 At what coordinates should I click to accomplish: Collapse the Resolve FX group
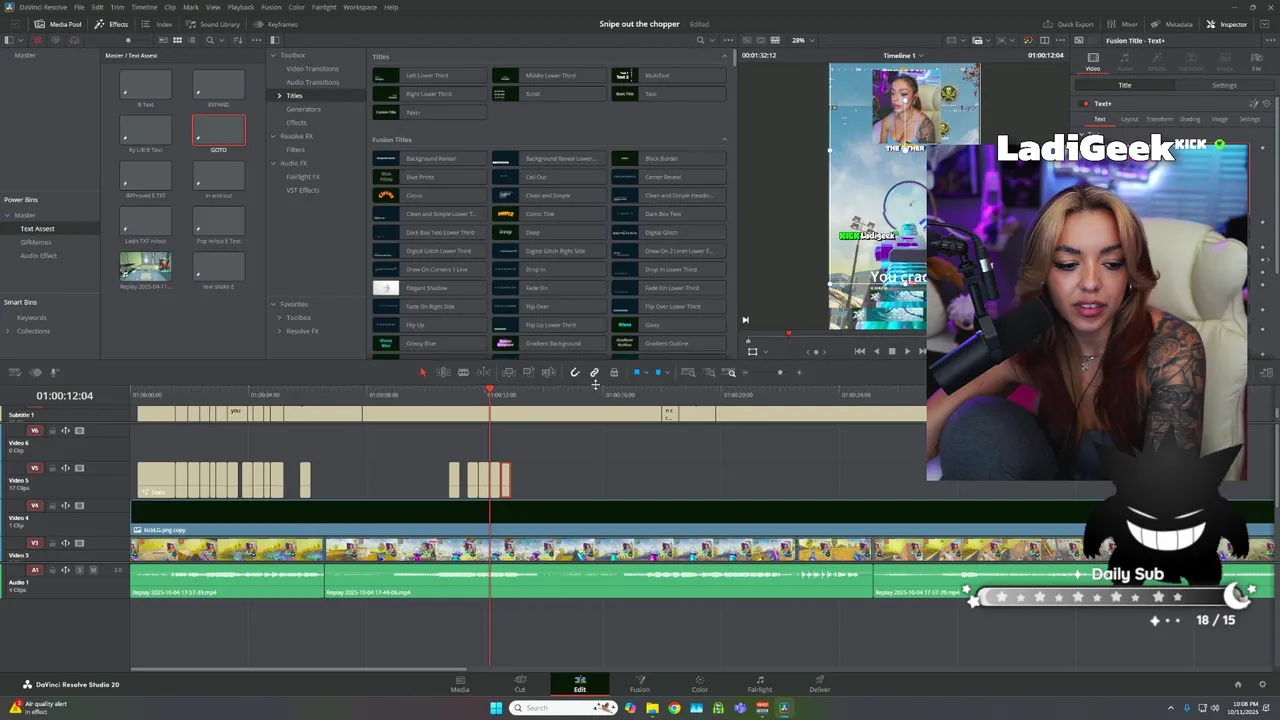tap(273, 136)
